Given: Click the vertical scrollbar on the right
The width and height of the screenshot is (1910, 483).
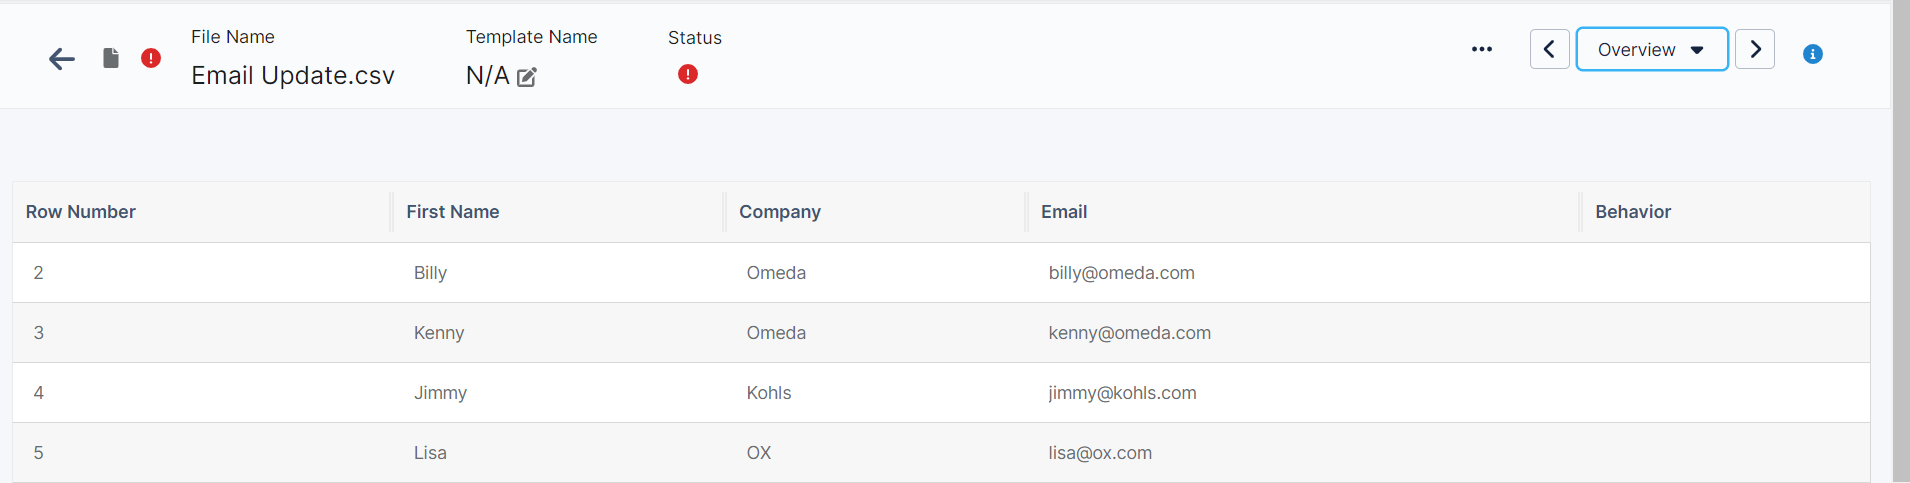Looking at the screenshot, I should tap(1901, 240).
